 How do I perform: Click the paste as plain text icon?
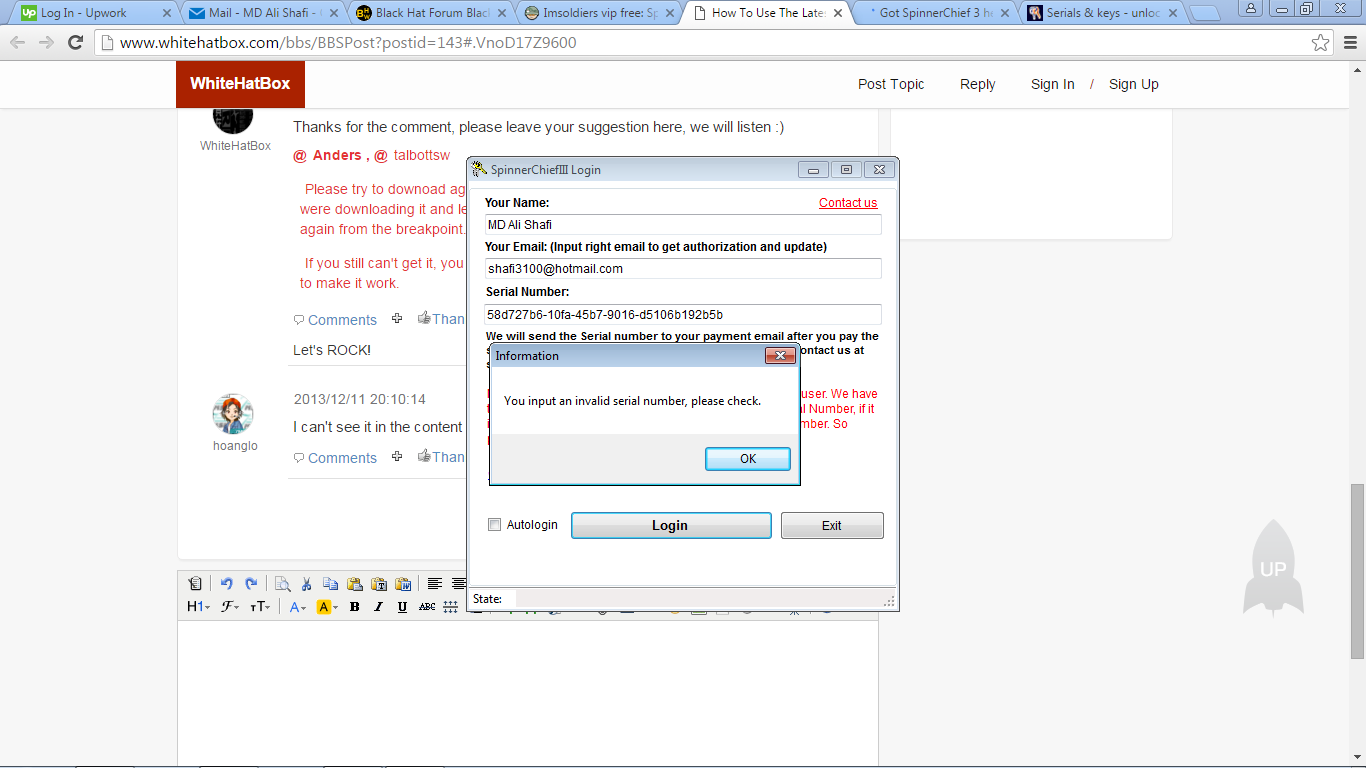click(x=379, y=584)
